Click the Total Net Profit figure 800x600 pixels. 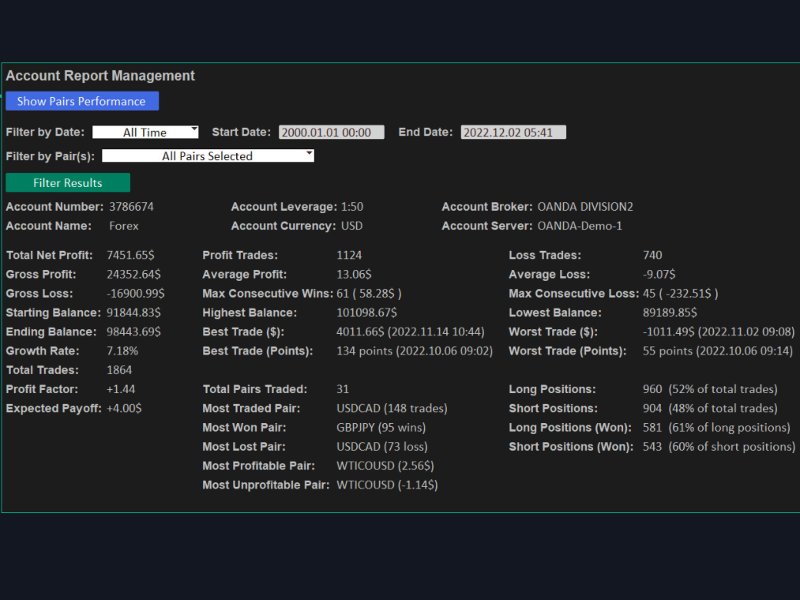tap(128, 255)
